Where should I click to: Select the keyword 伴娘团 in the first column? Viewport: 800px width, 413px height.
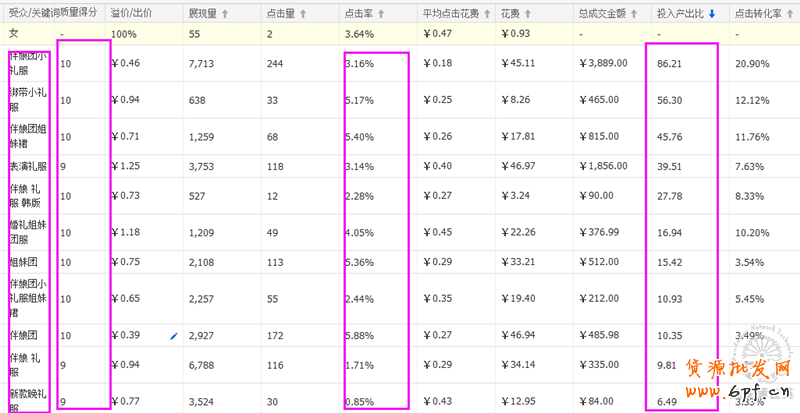pos(24,337)
